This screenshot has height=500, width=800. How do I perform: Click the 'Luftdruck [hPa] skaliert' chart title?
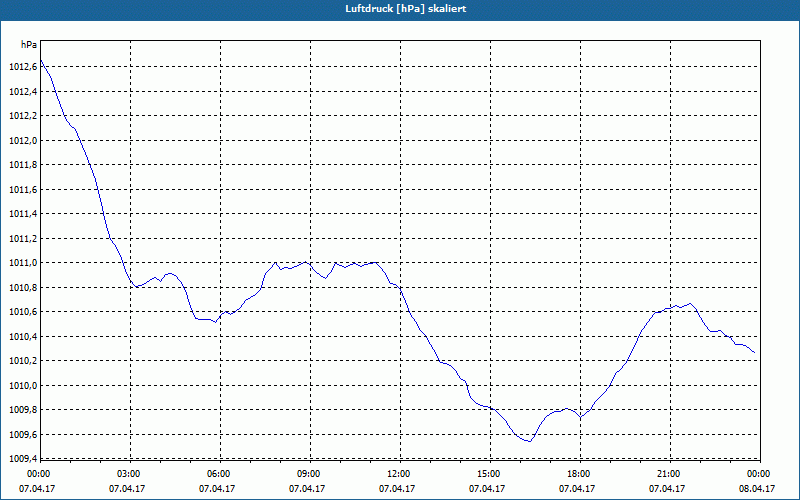(406, 9)
